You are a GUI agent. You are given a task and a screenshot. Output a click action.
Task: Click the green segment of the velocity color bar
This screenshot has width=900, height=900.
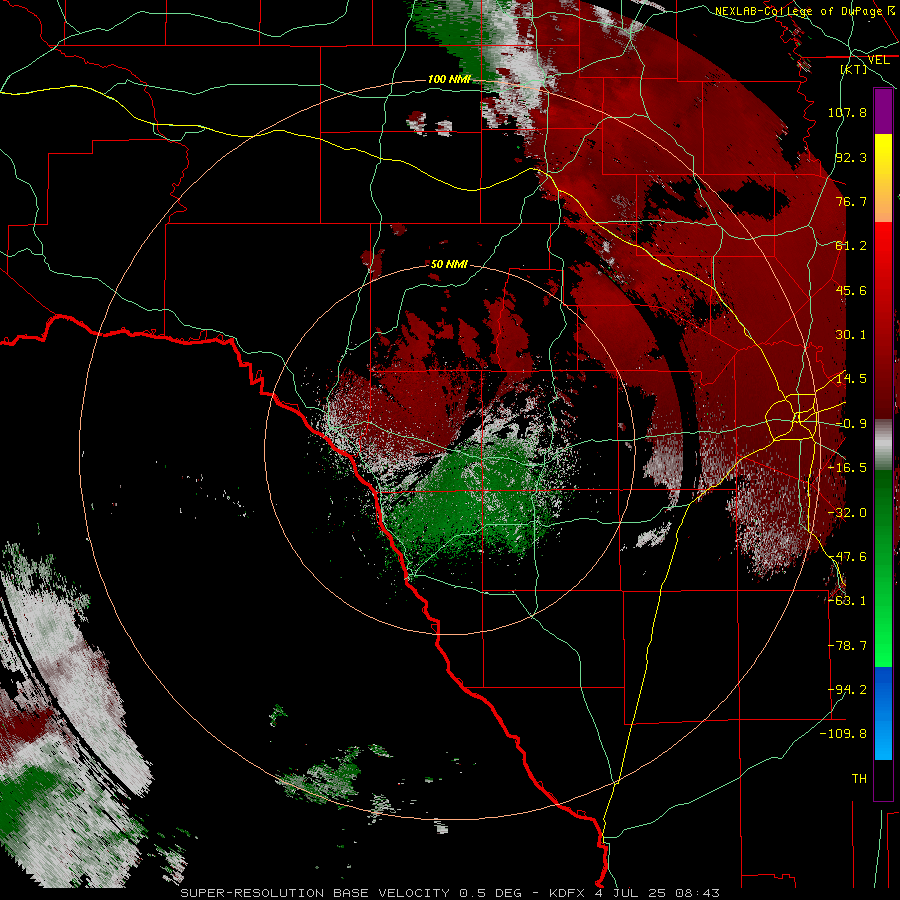tap(883, 568)
